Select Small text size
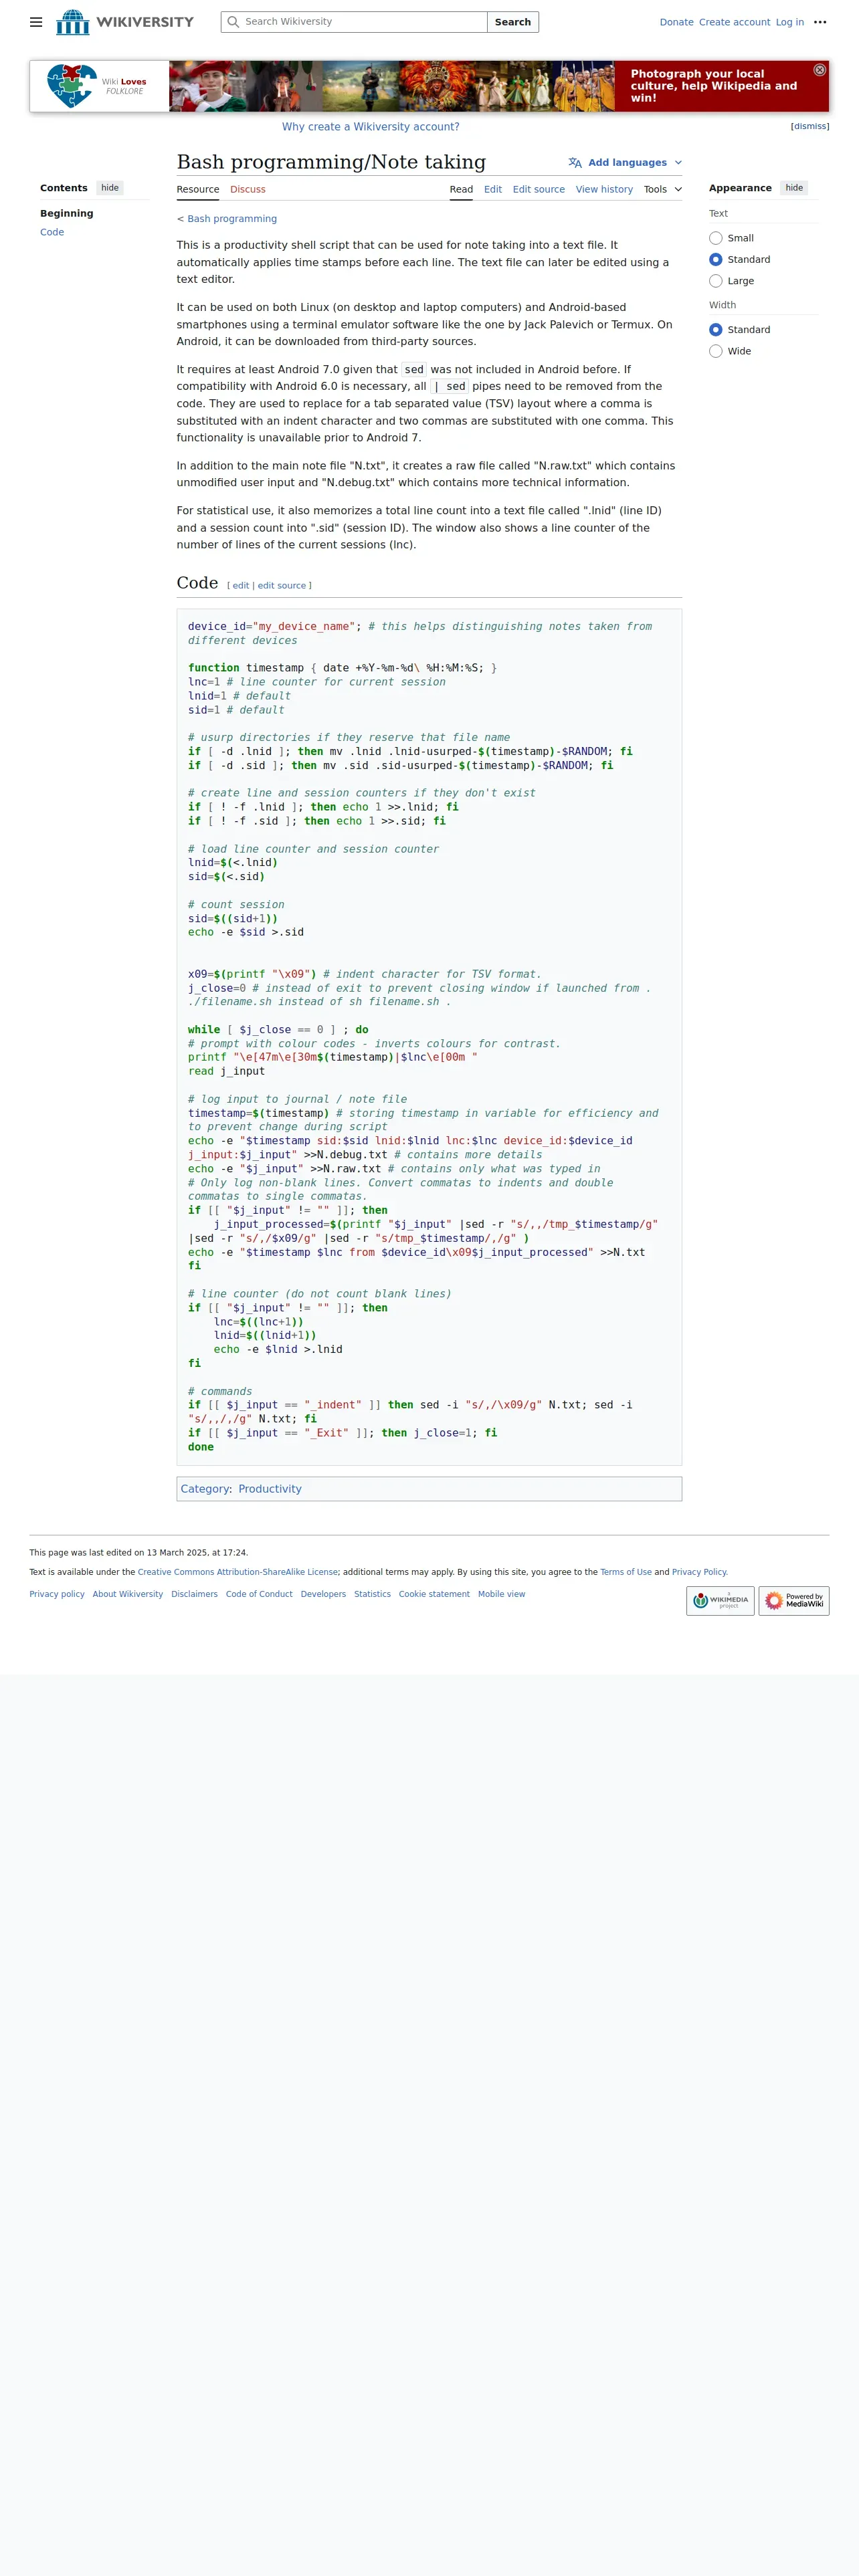This screenshot has height=2576, width=859. 716,238
